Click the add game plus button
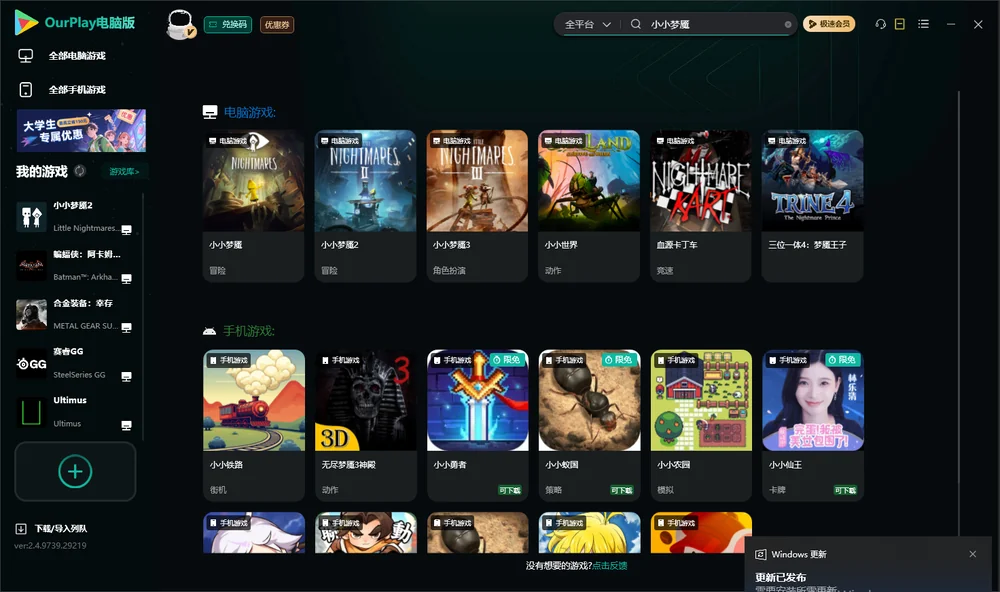Image resolution: width=1000 pixels, height=592 pixels. click(75, 471)
